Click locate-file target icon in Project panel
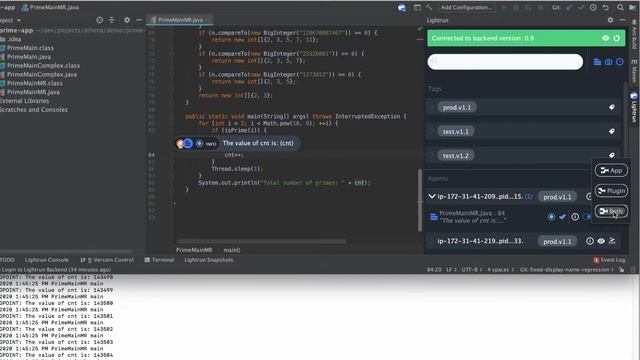640x360 pixels. (x=99, y=20)
